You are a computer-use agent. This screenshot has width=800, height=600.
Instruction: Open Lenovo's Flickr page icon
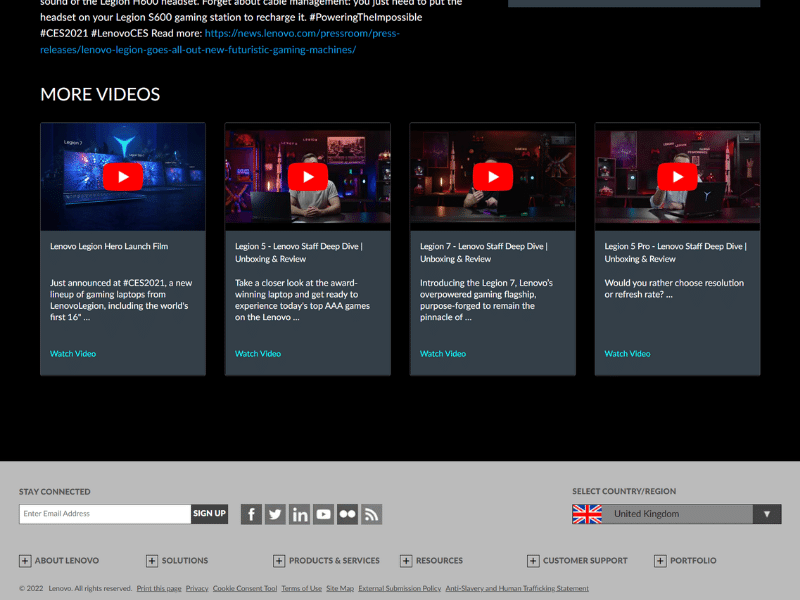click(x=347, y=514)
